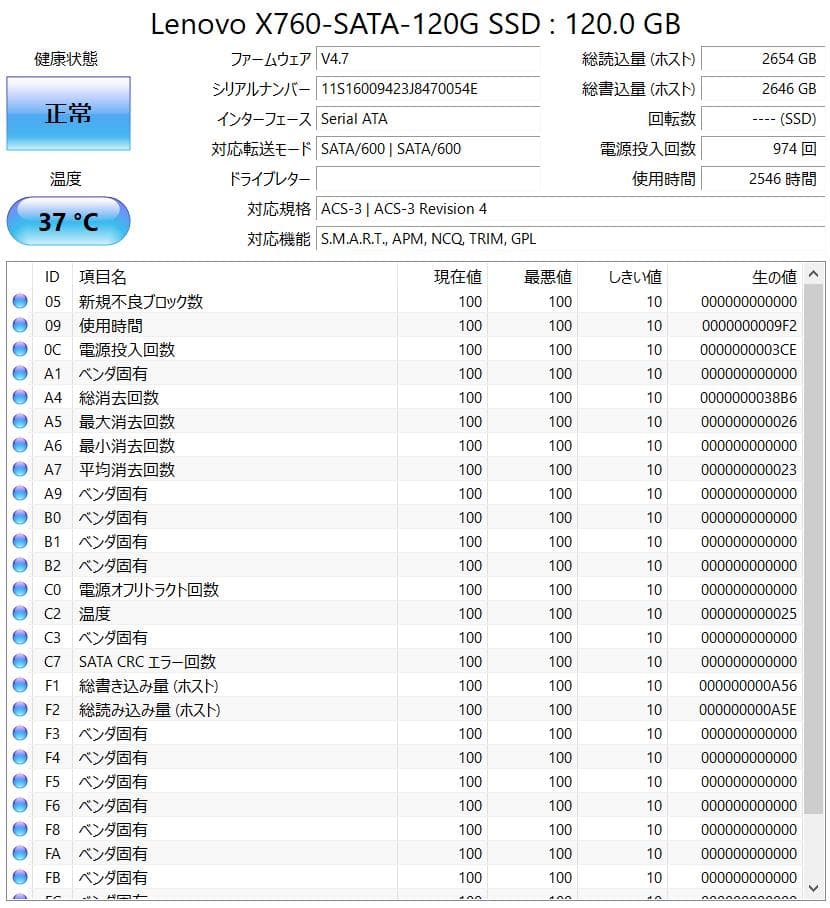Click blue status icon for row 05

tap(20, 302)
